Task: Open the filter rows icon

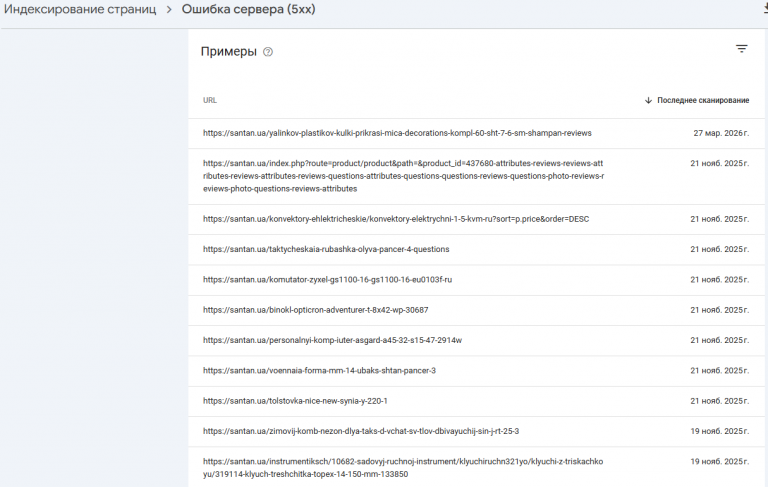Action: [741, 49]
